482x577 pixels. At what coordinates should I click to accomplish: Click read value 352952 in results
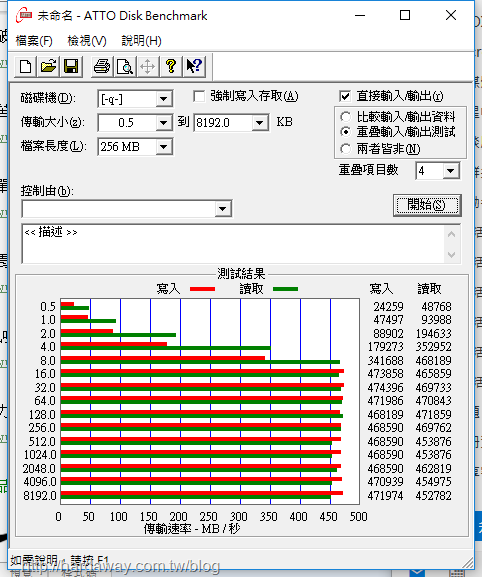point(433,347)
